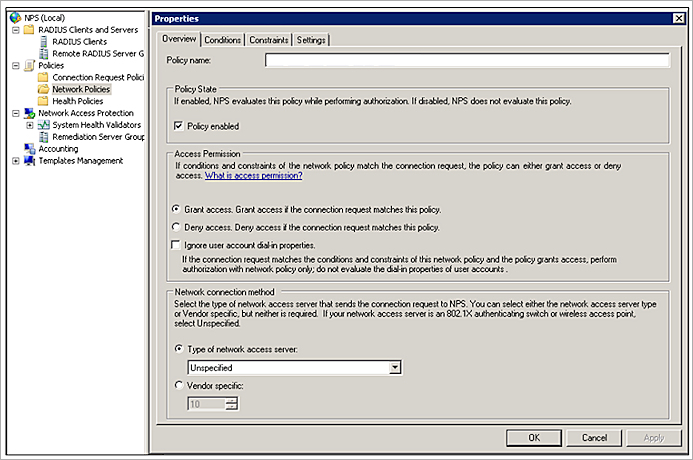
Task: Expand Templates Management node
Action: click(x=16, y=161)
